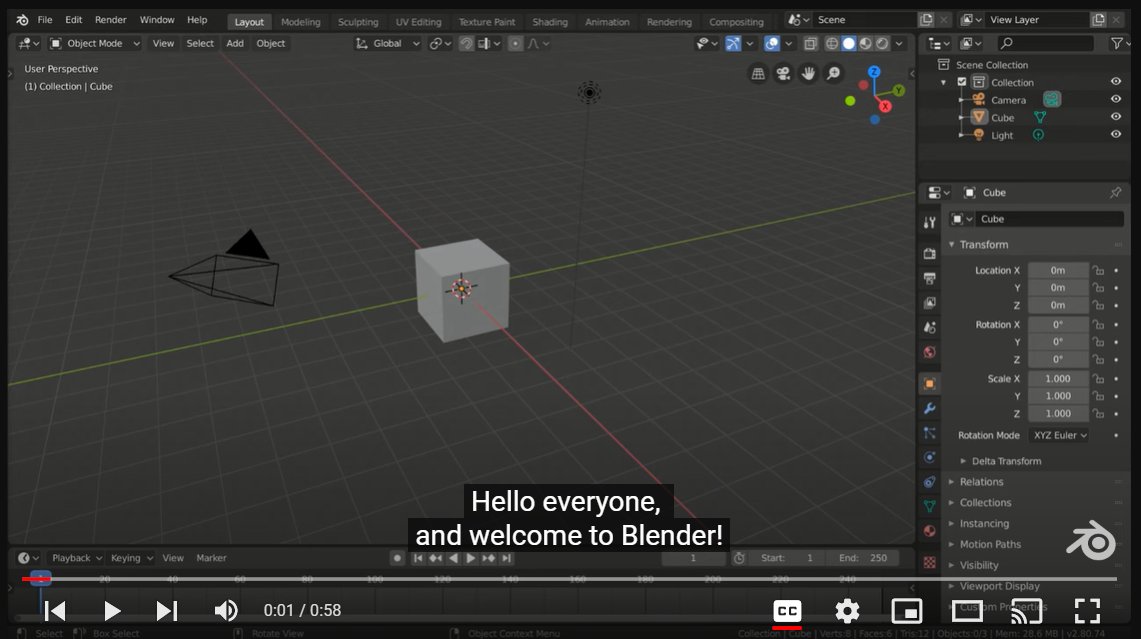Switch to the Modeling workspace tab
The height and width of the screenshot is (639, 1141).
[x=301, y=22]
